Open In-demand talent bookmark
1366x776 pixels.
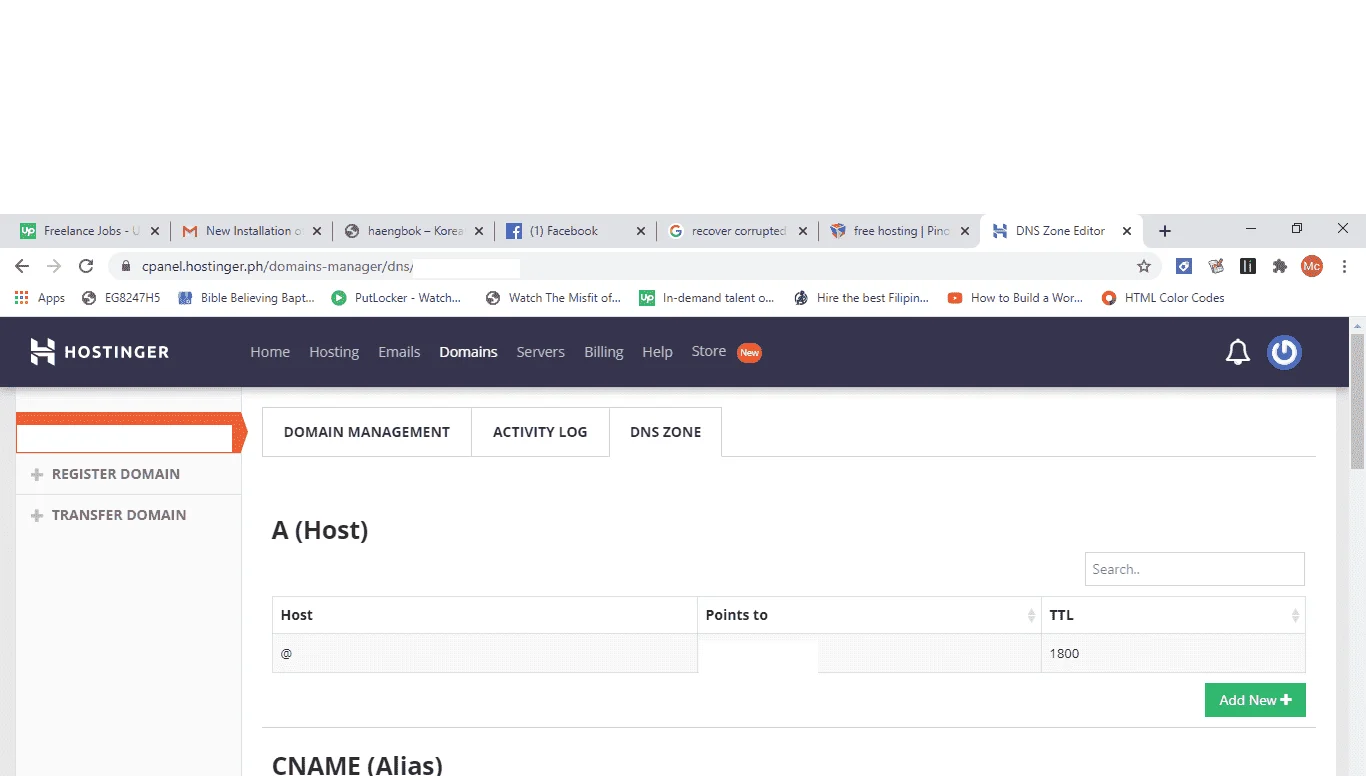[707, 298]
